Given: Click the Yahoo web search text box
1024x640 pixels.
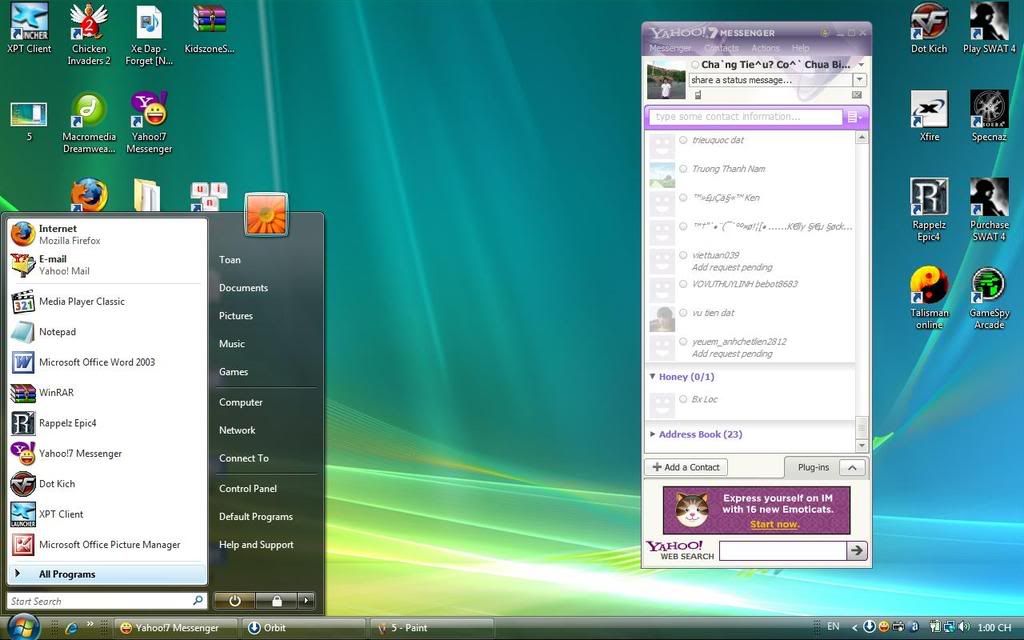Looking at the screenshot, I should 782,551.
